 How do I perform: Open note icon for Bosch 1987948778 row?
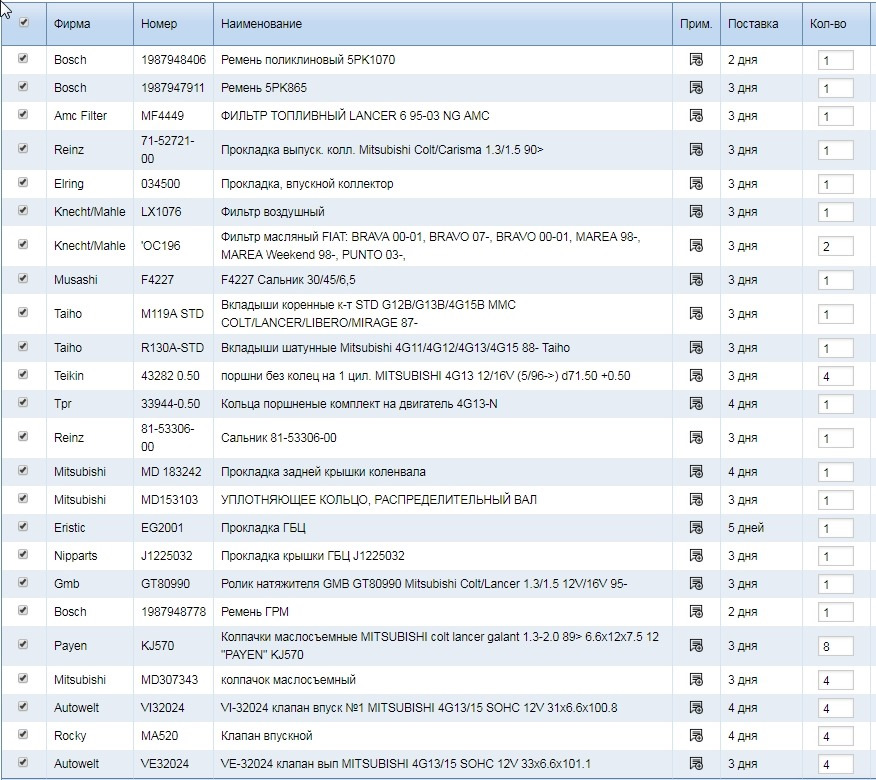click(696, 612)
